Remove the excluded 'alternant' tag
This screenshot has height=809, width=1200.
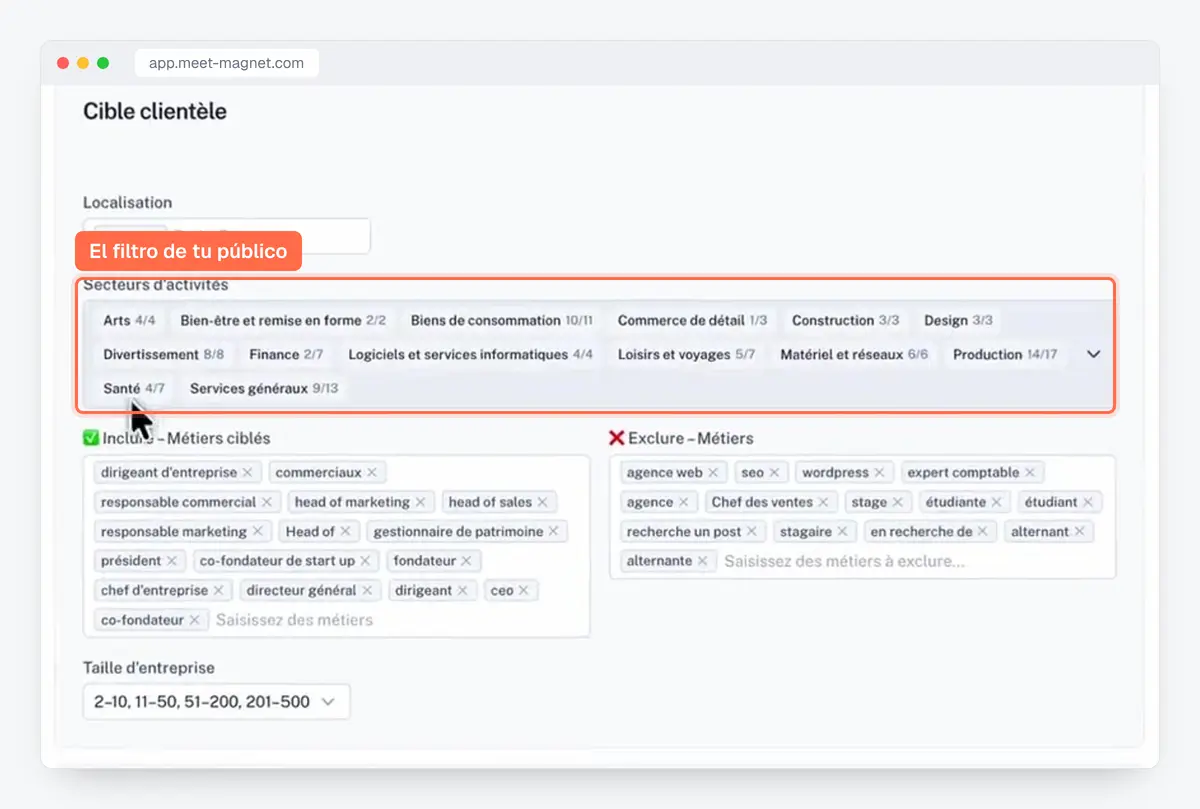click(1079, 531)
